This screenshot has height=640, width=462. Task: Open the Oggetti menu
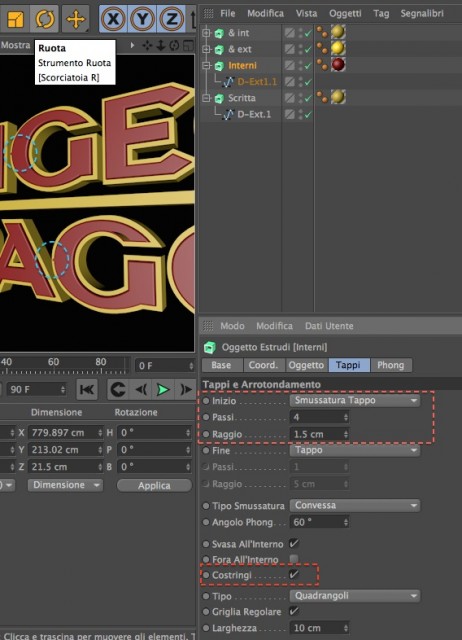[x=345, y=13]
